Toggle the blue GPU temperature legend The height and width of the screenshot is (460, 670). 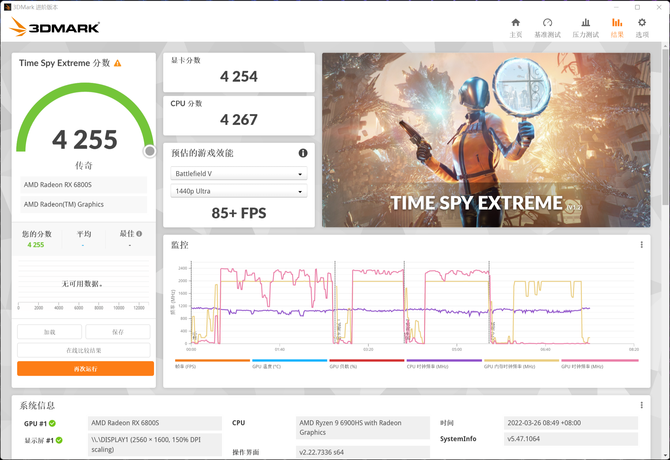289,363
